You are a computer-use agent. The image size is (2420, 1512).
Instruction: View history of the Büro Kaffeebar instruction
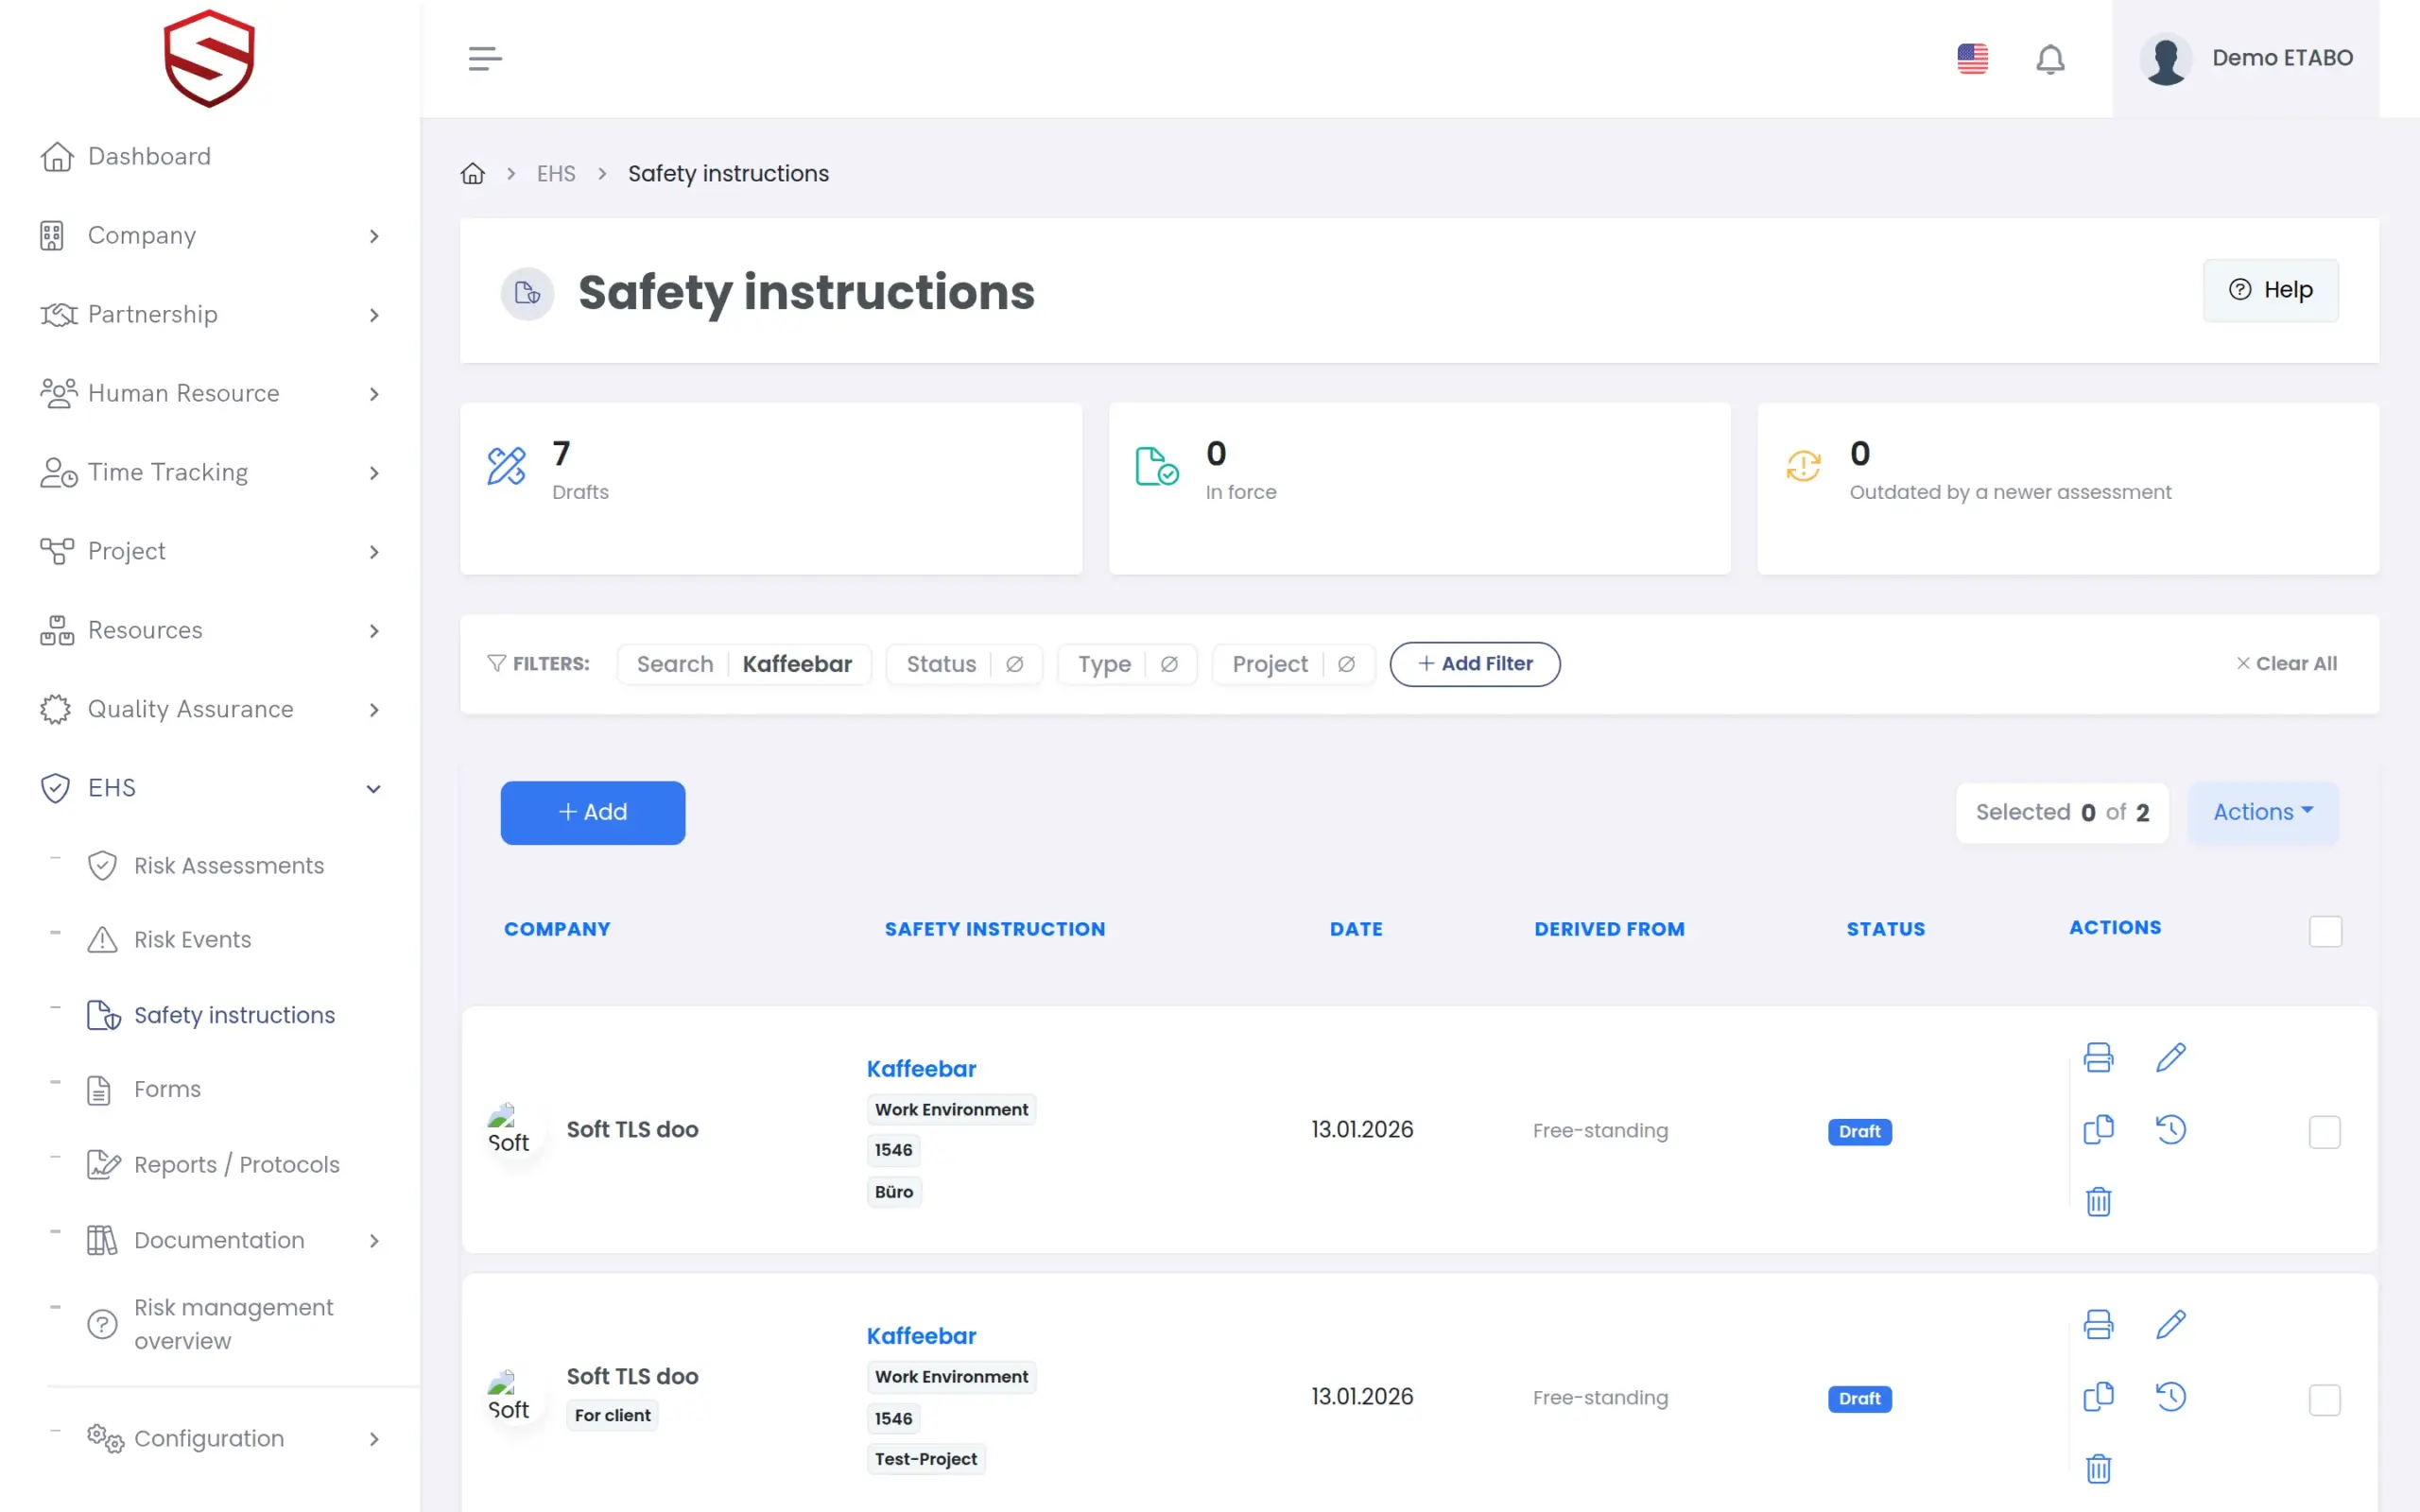(2170, 1129)
